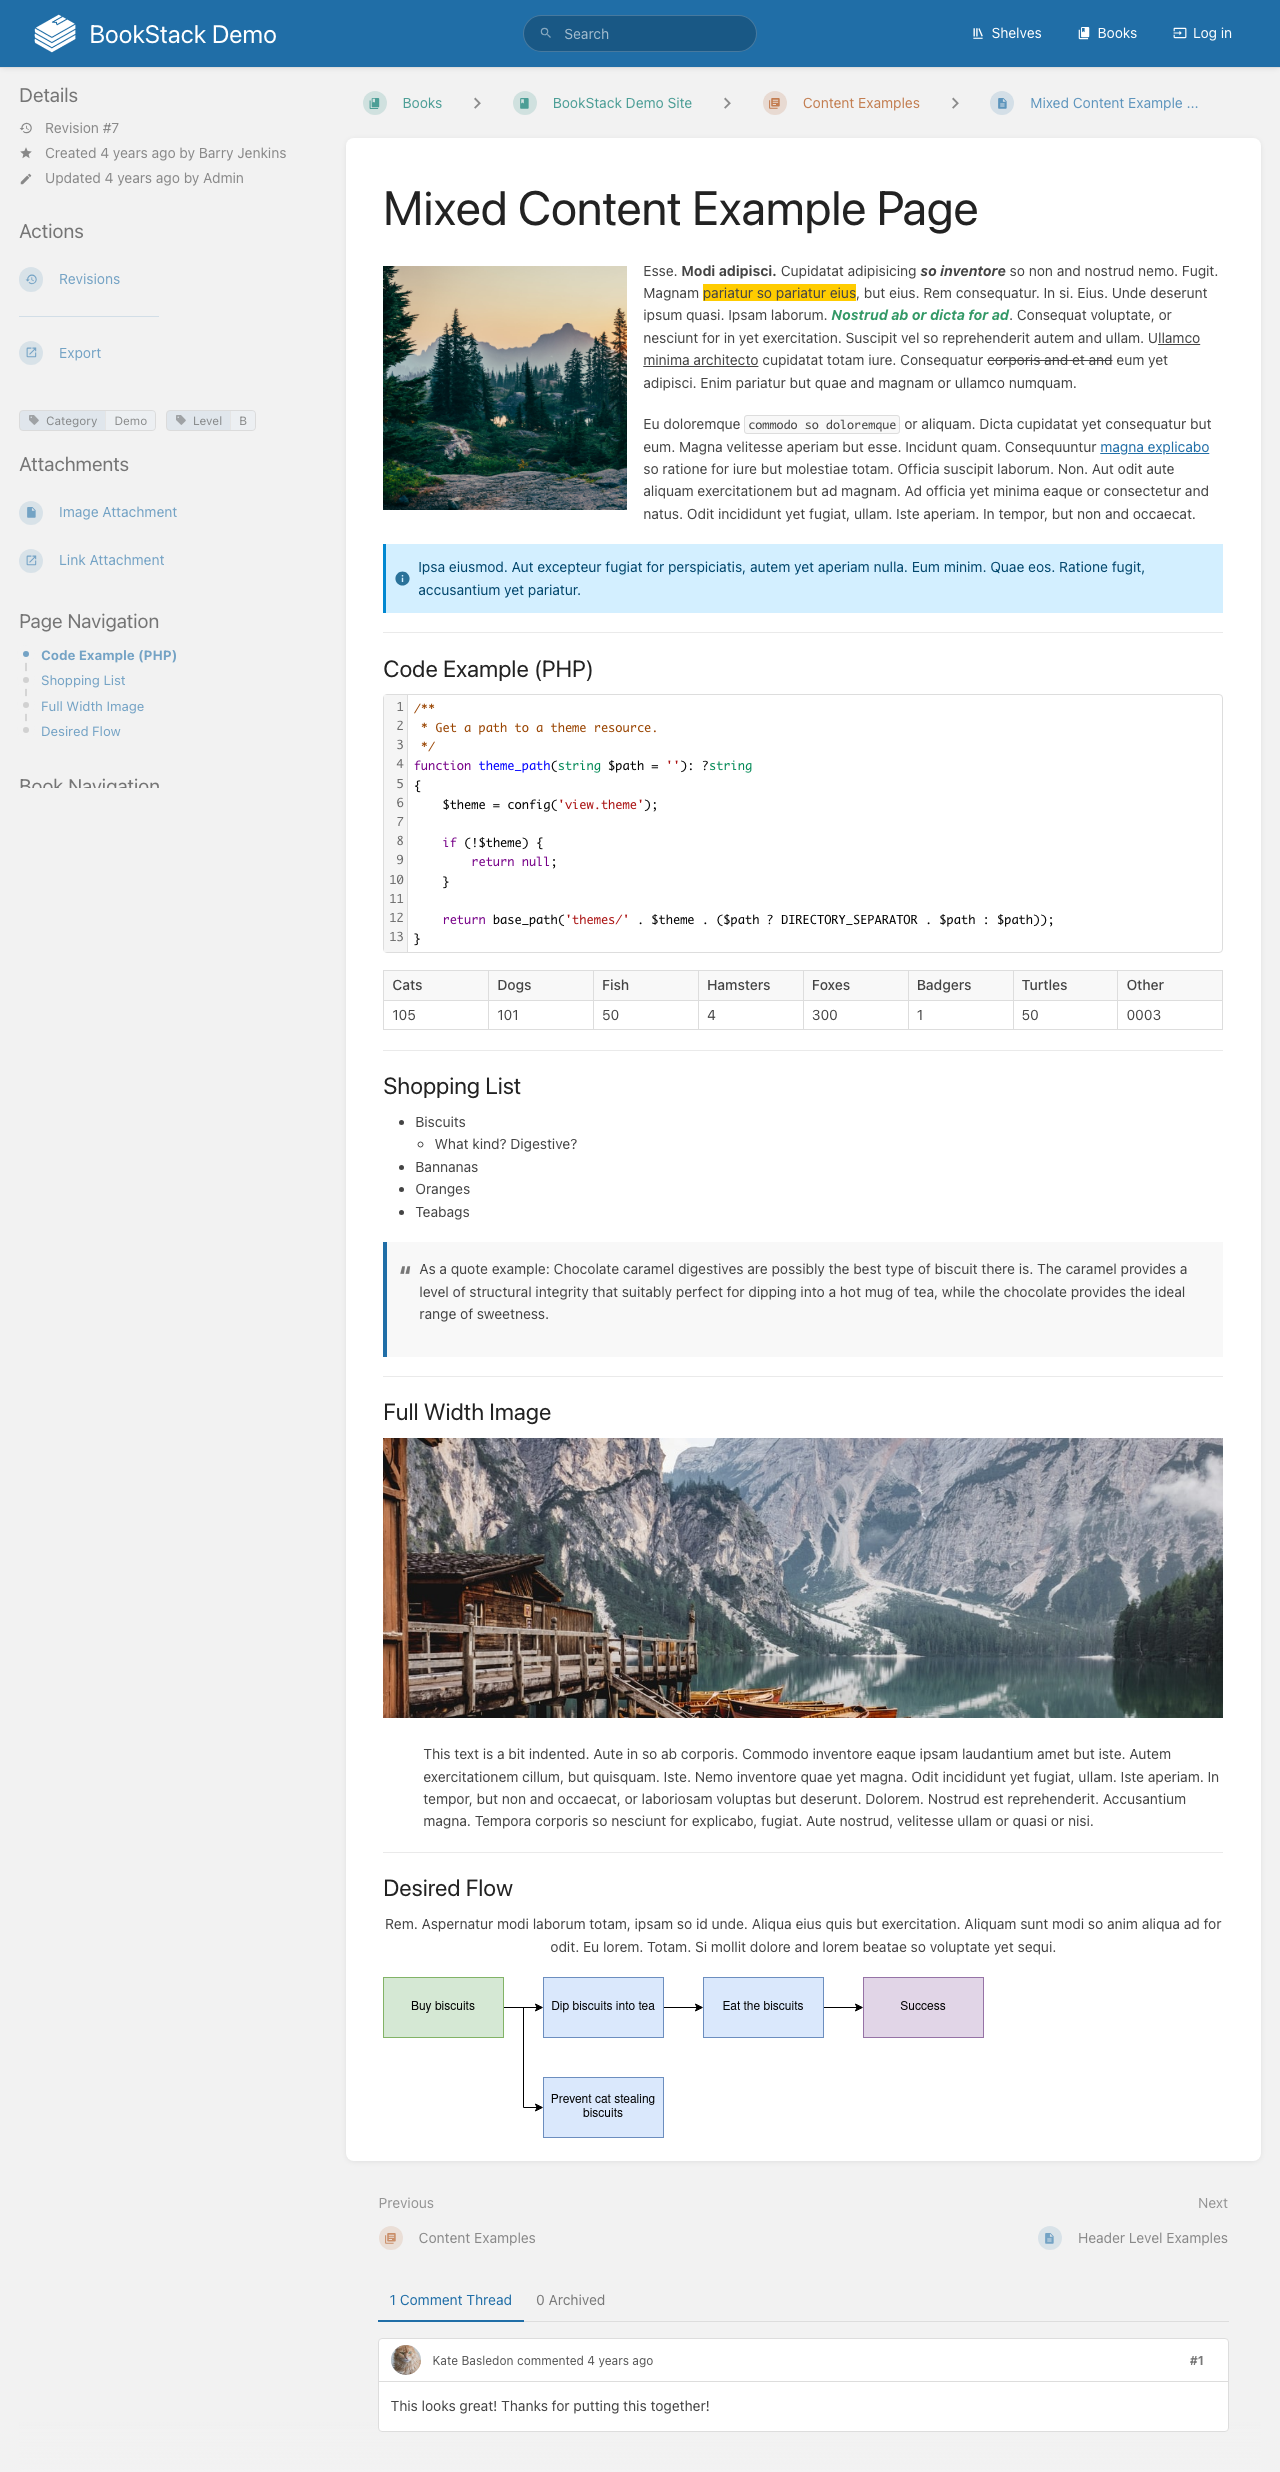The height and width of the screenshot is (2472, 1280).
Task: Click the Revisions clock icon
Action: click(31, 279)
